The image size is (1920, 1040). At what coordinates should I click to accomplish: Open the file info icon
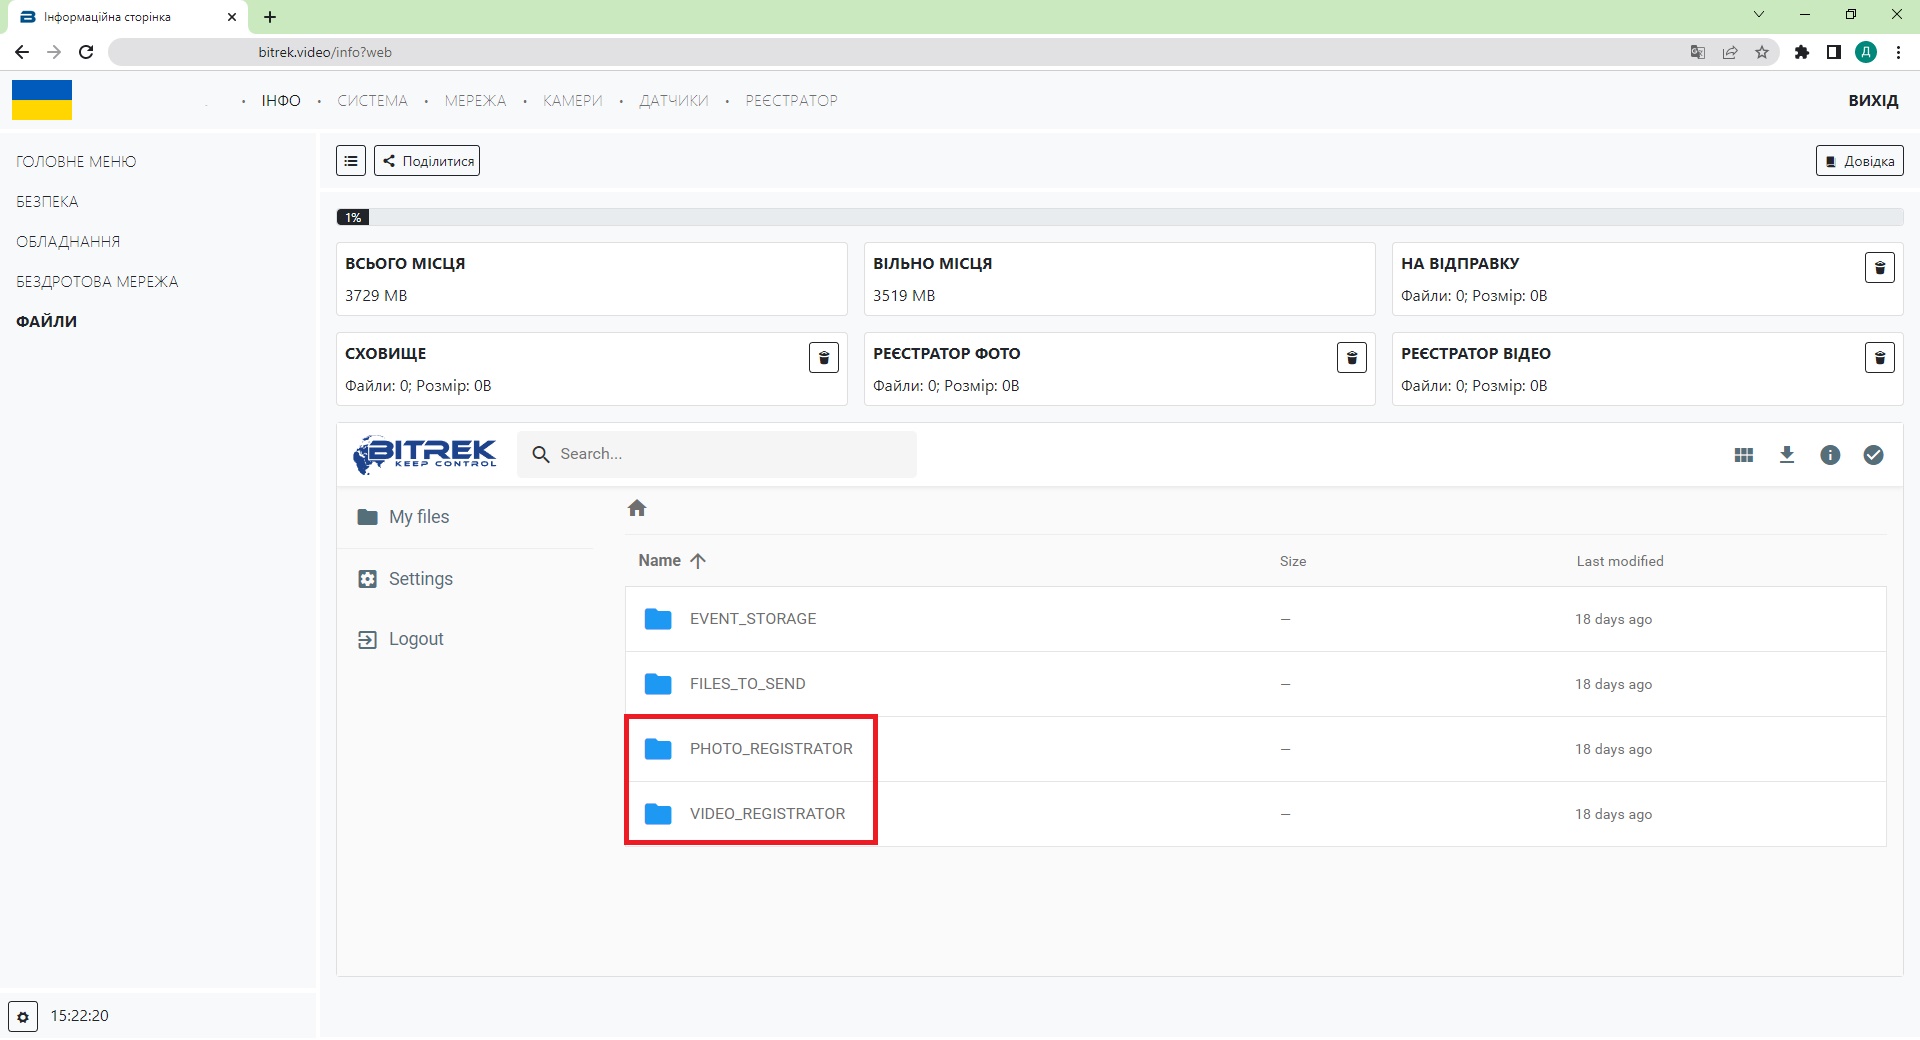[1829, 455]
